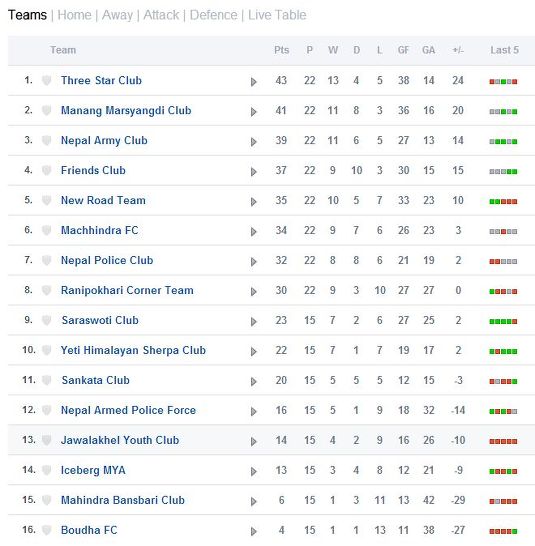The image size is (535, 546).
Task: Select the Defence tab
Action: (213, 15)
